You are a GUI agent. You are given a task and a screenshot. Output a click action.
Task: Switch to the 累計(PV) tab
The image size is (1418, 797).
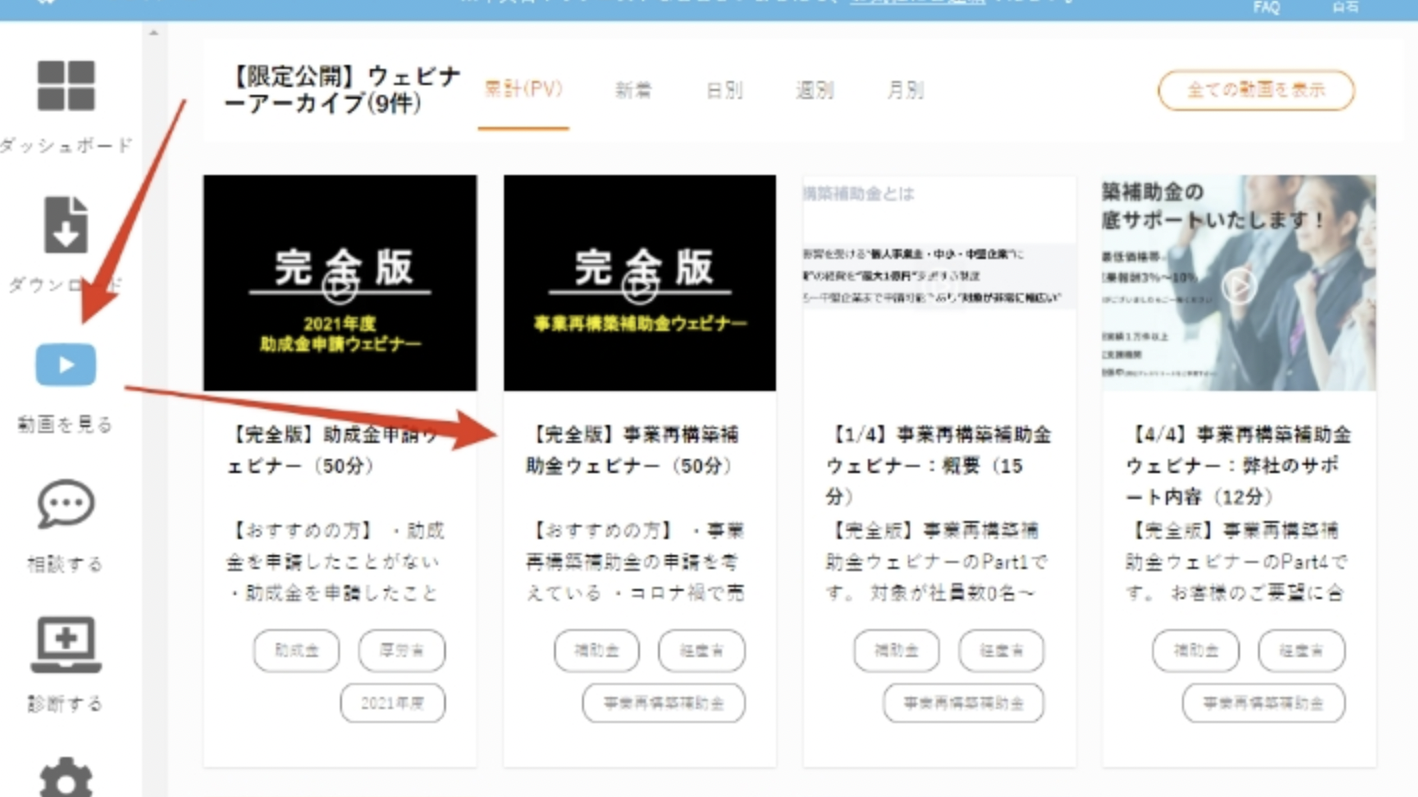pyautogui.click(x=523, y=90)
